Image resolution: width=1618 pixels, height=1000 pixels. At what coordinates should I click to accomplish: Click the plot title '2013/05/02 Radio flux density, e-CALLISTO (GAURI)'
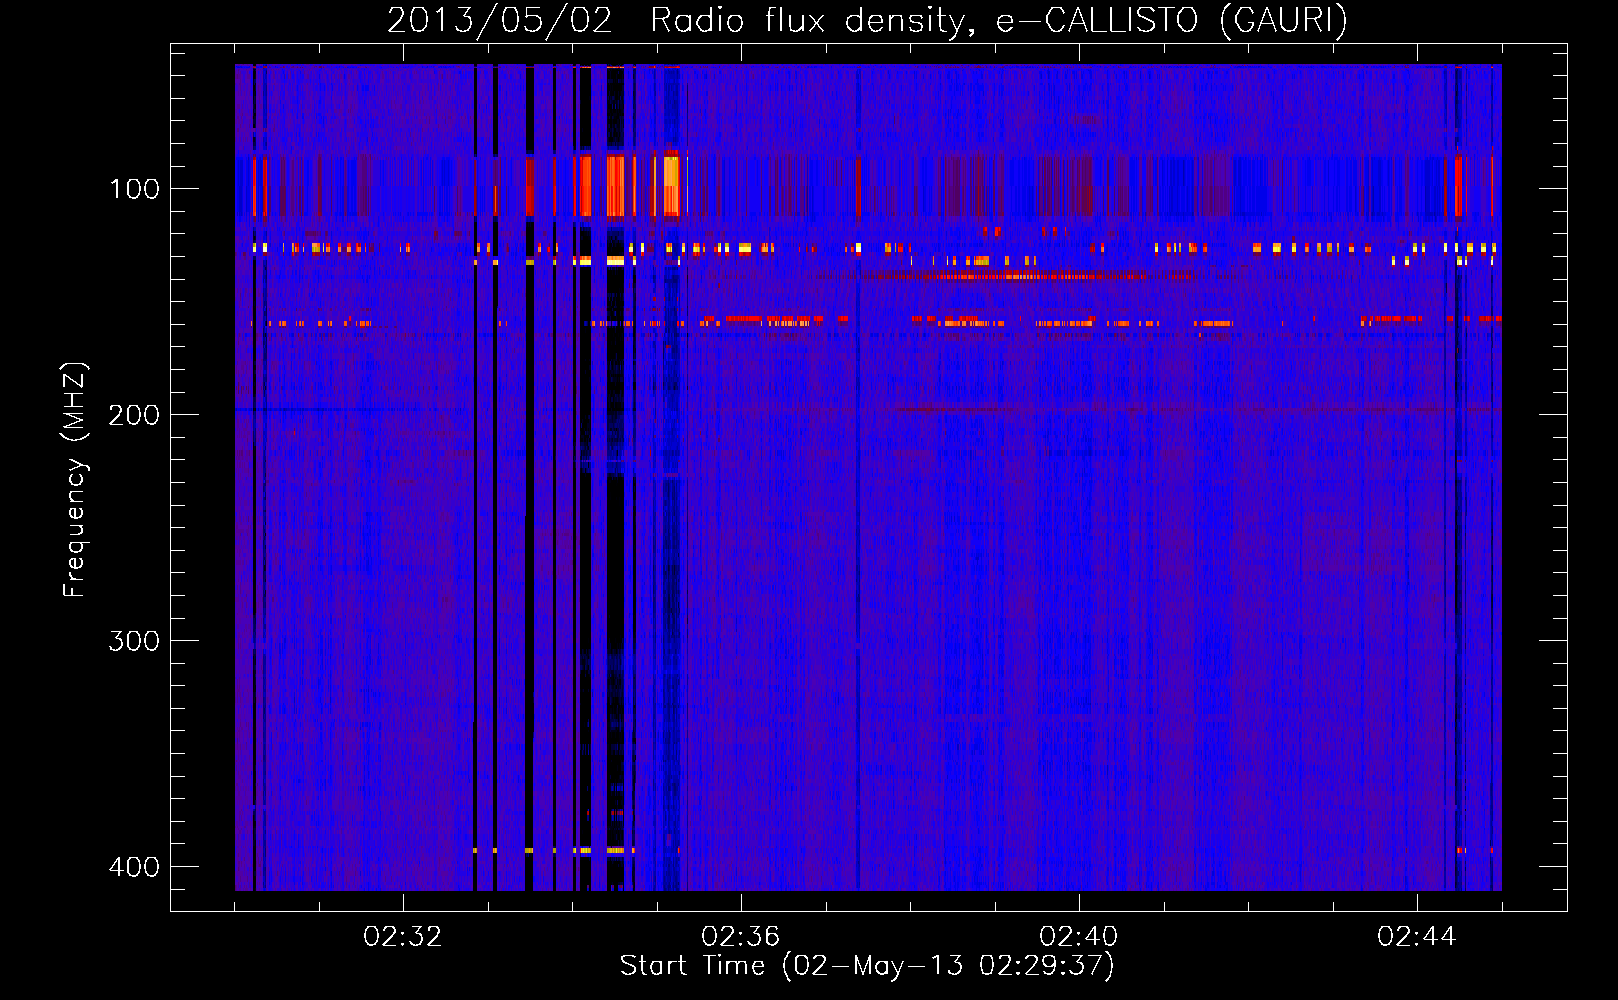click(867, 20)
